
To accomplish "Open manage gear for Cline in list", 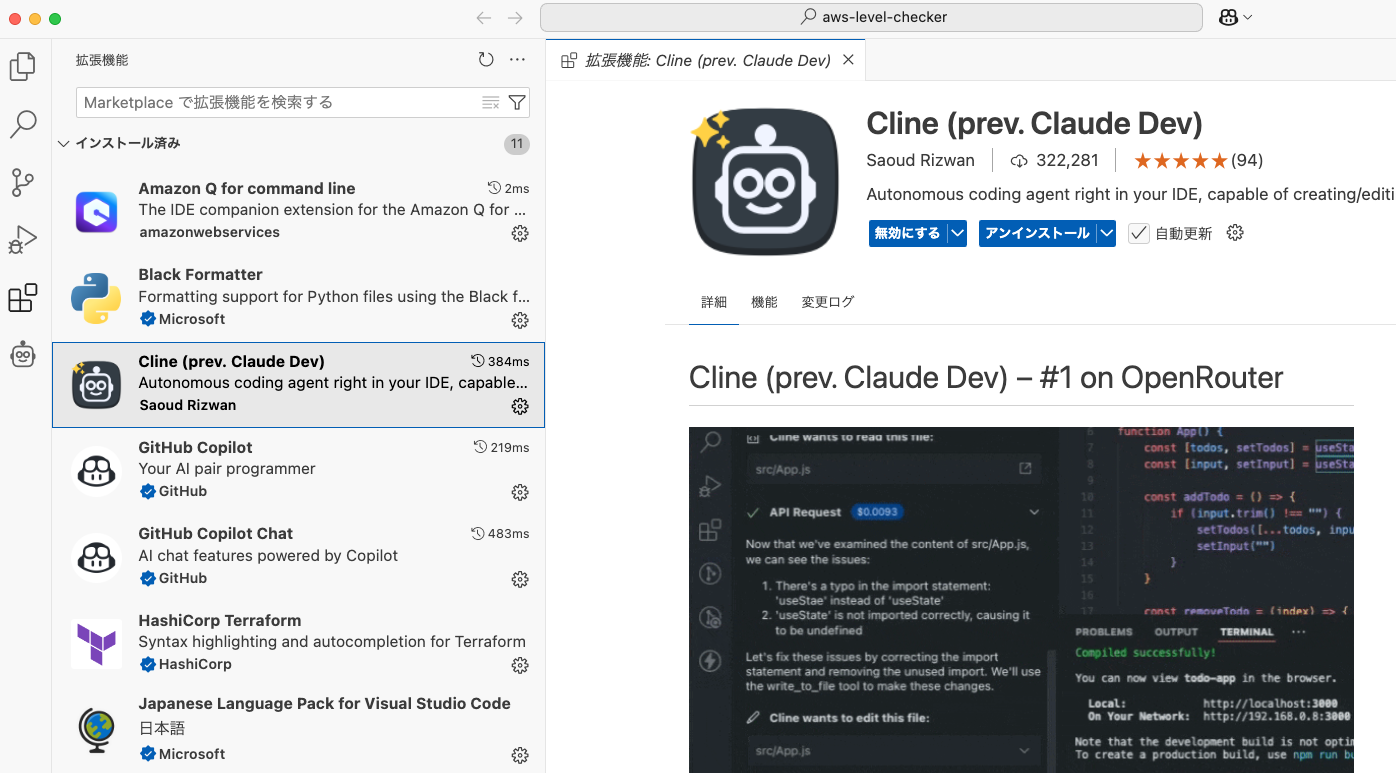I will coord(520,406).
